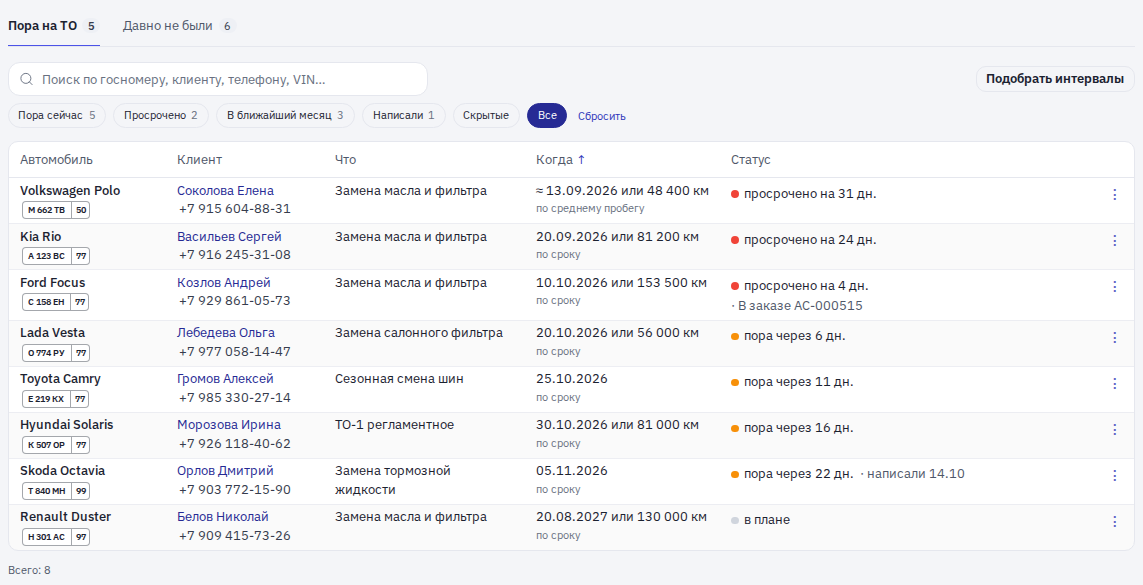Open client Морозова Ирина
This screenshot has height=585, width=1143.
pos(229,425)
